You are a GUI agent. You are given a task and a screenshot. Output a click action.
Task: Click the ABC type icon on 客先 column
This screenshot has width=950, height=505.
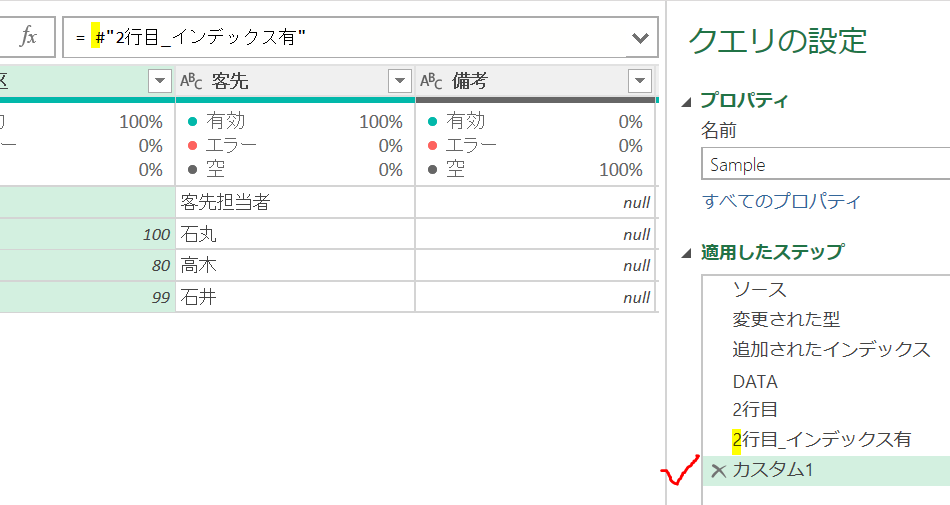(192, 81)
